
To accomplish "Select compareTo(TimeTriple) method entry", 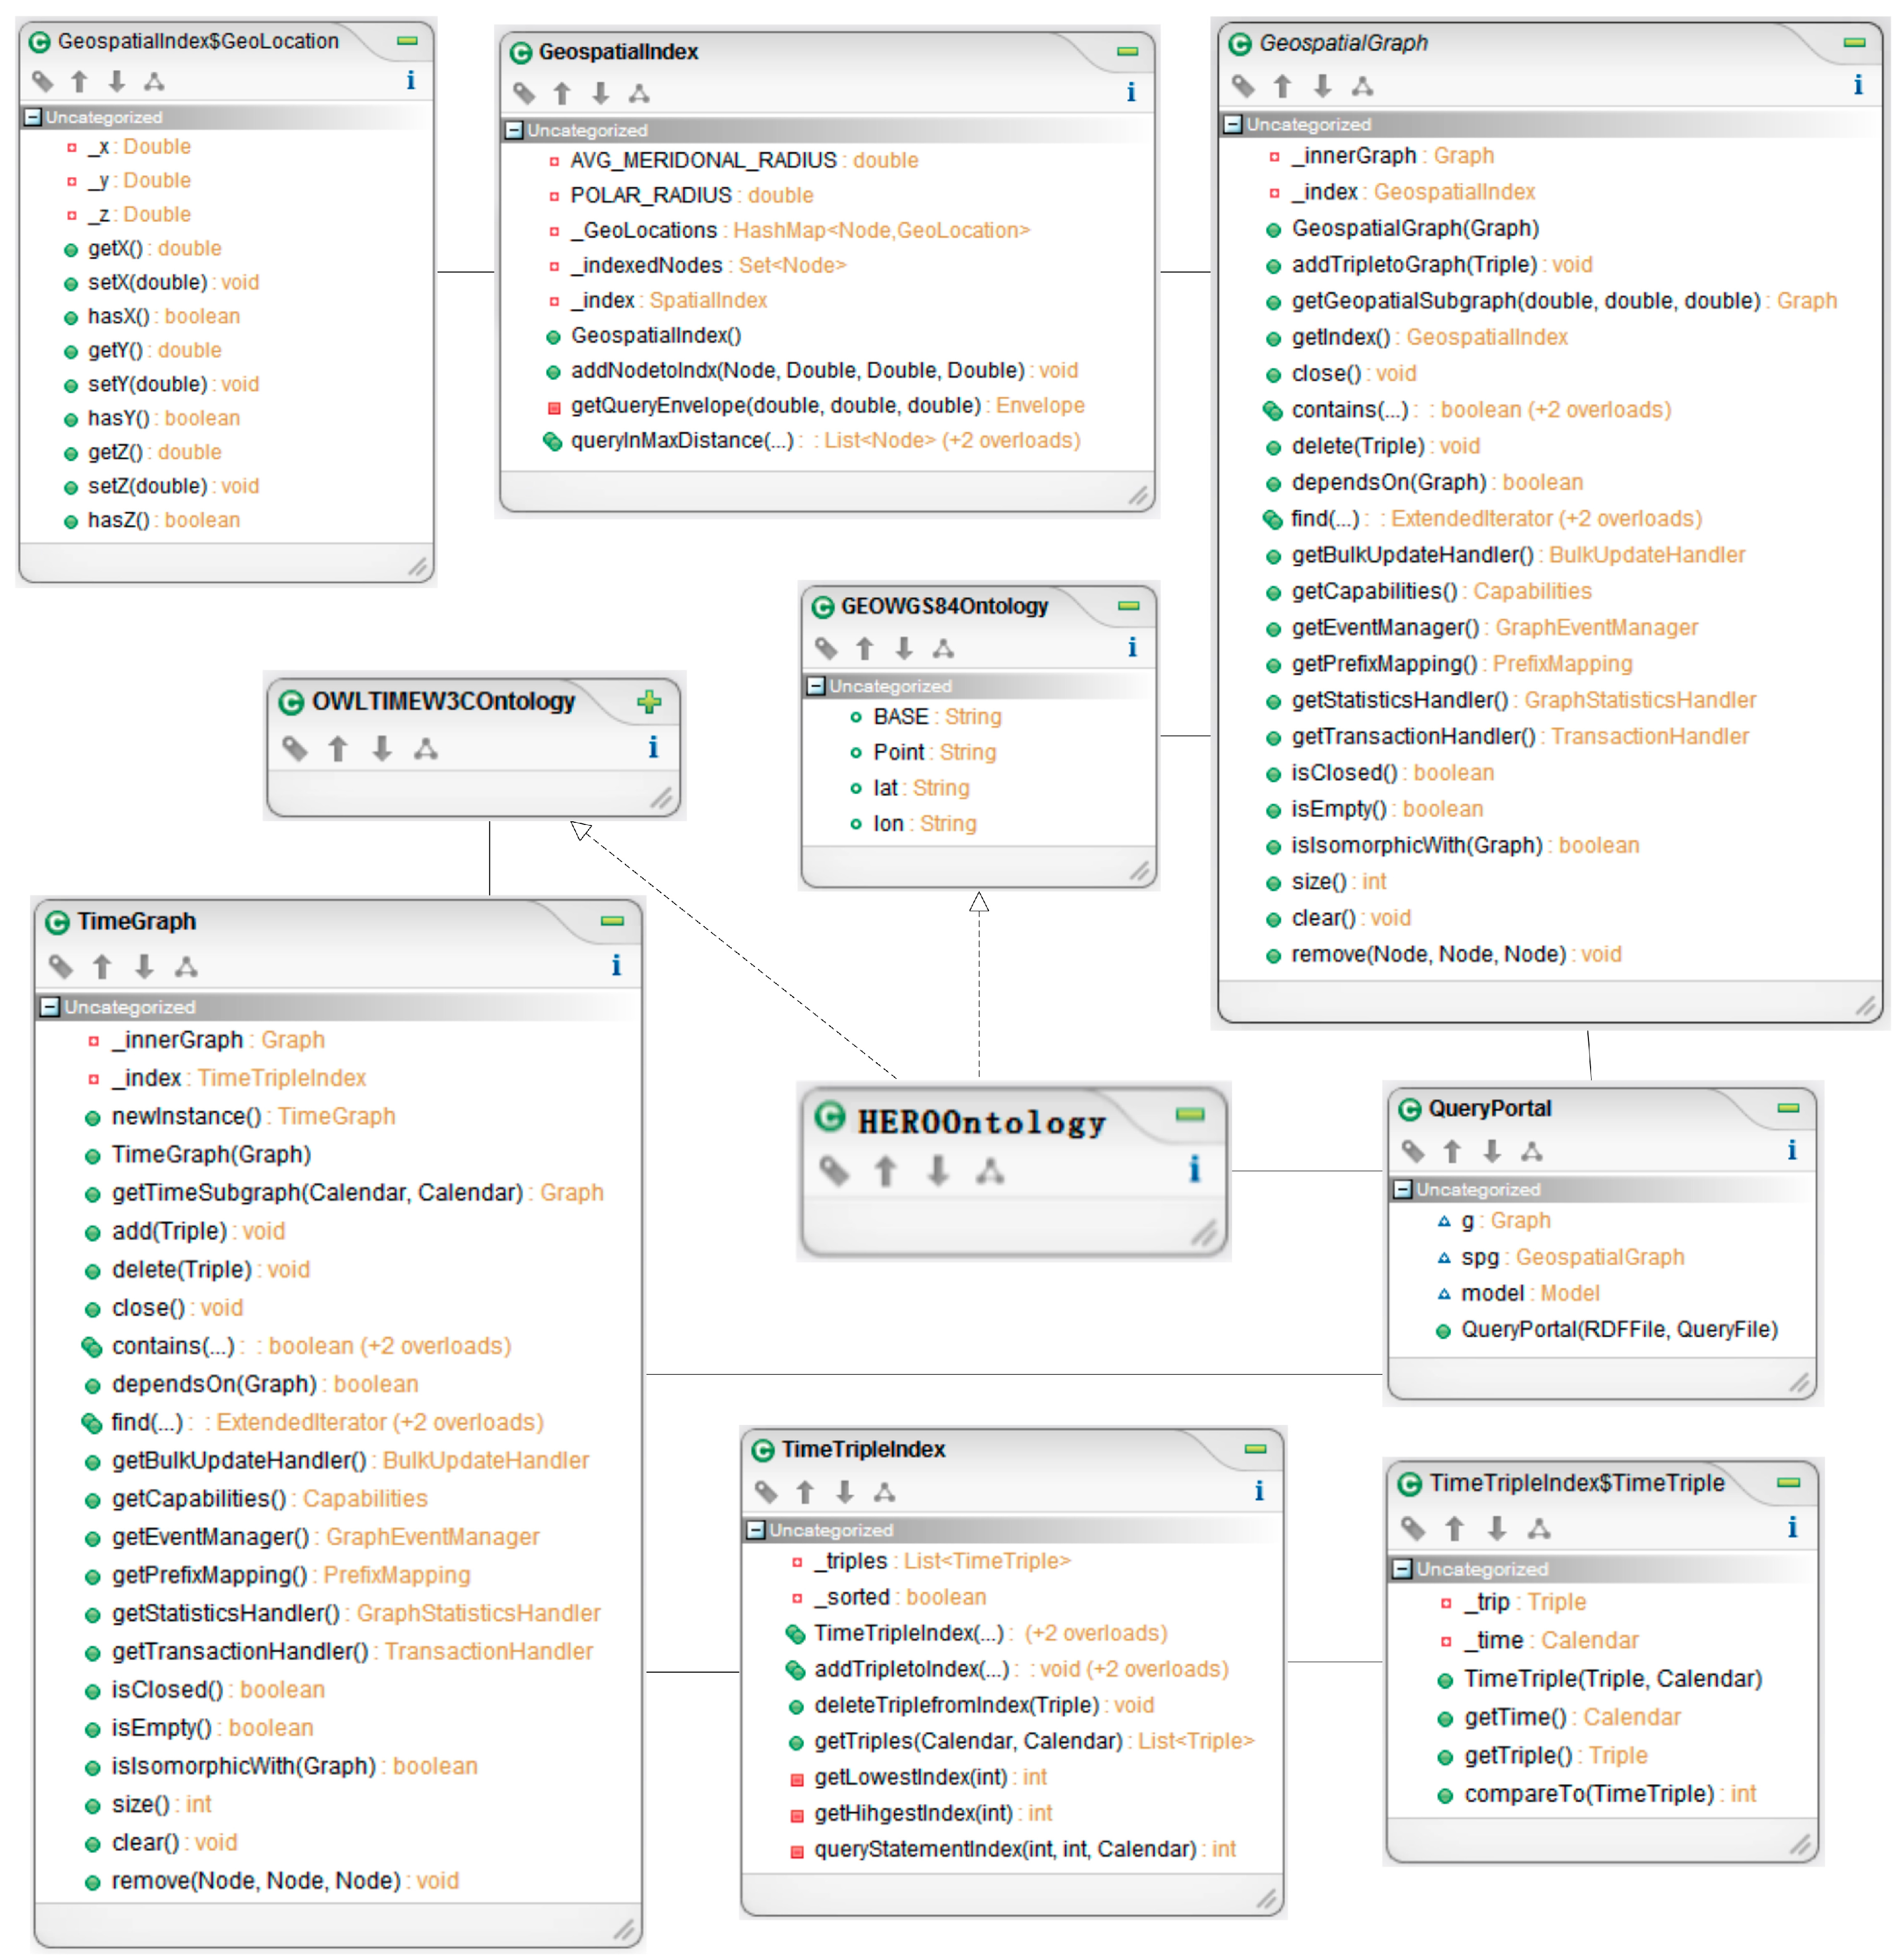I will [1589, 1793].
